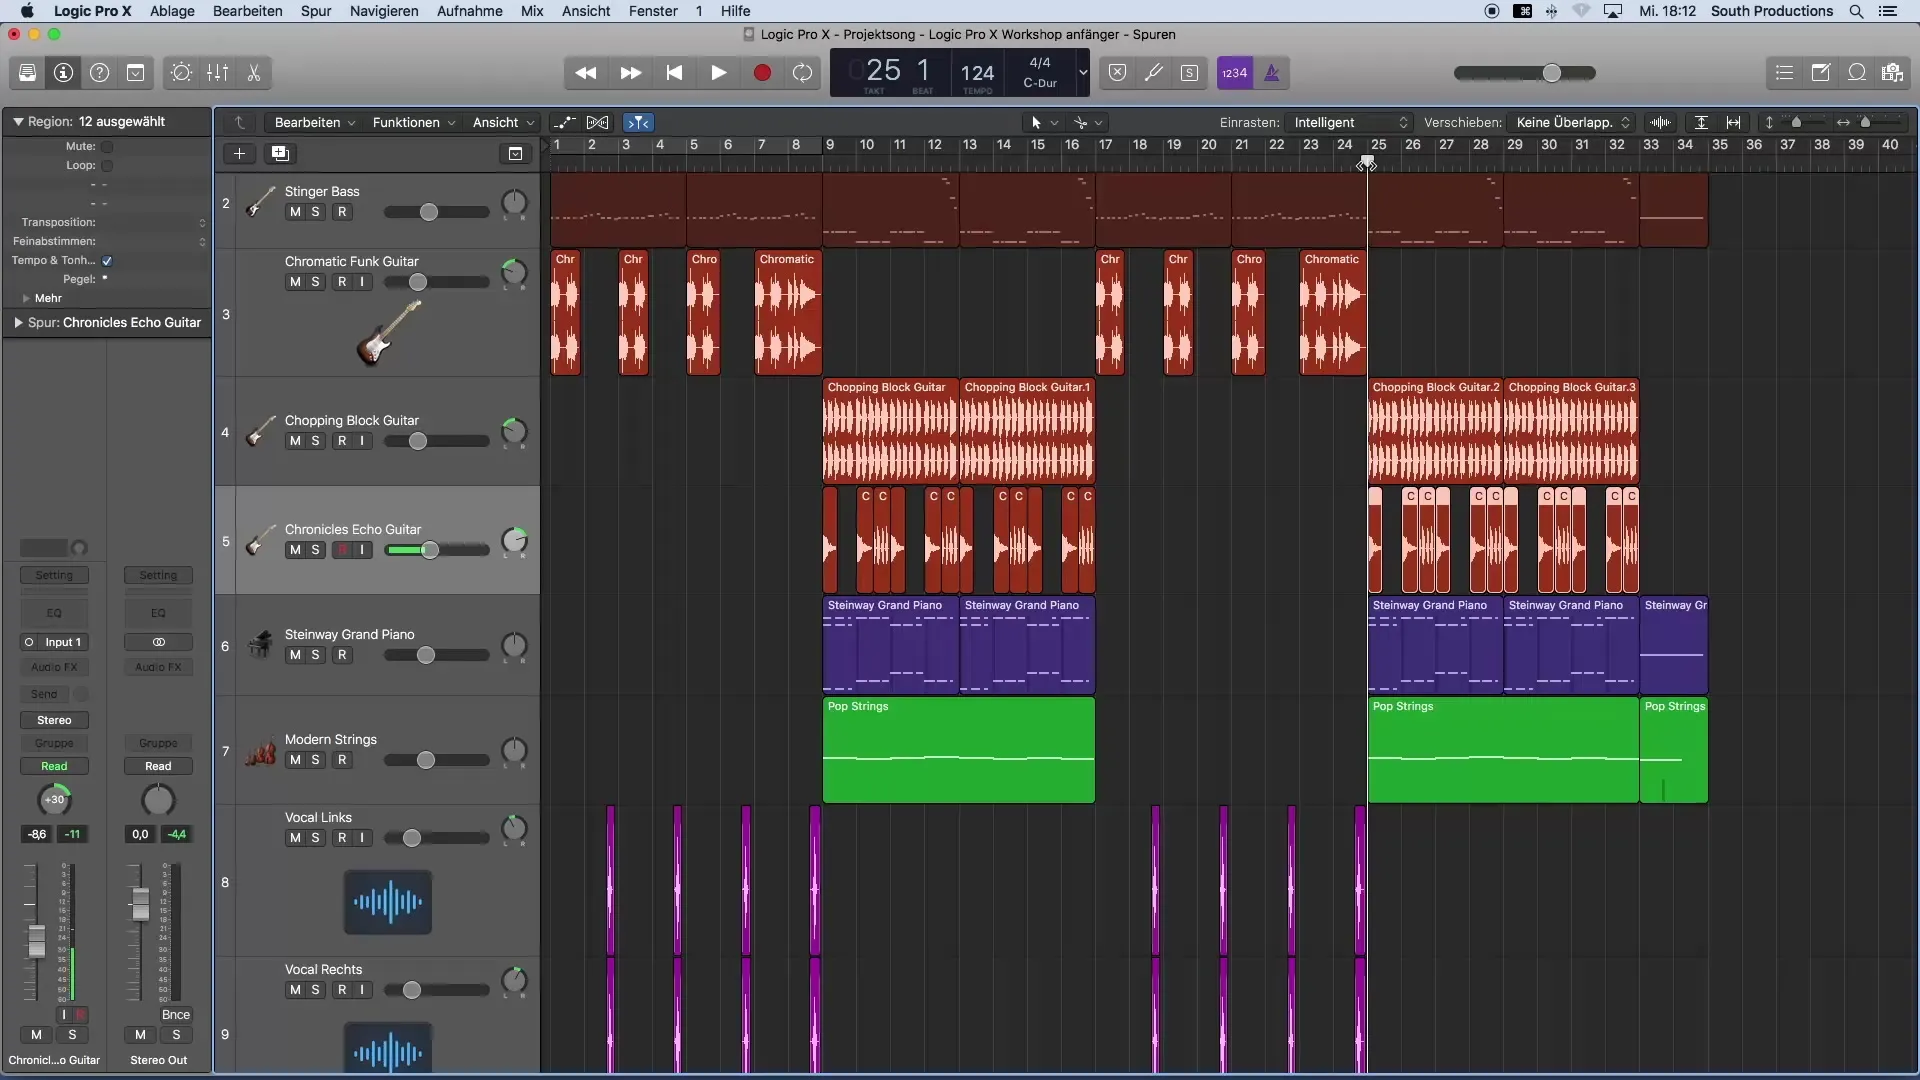
Task: Add new track with plus button
Action: (239, 153)
